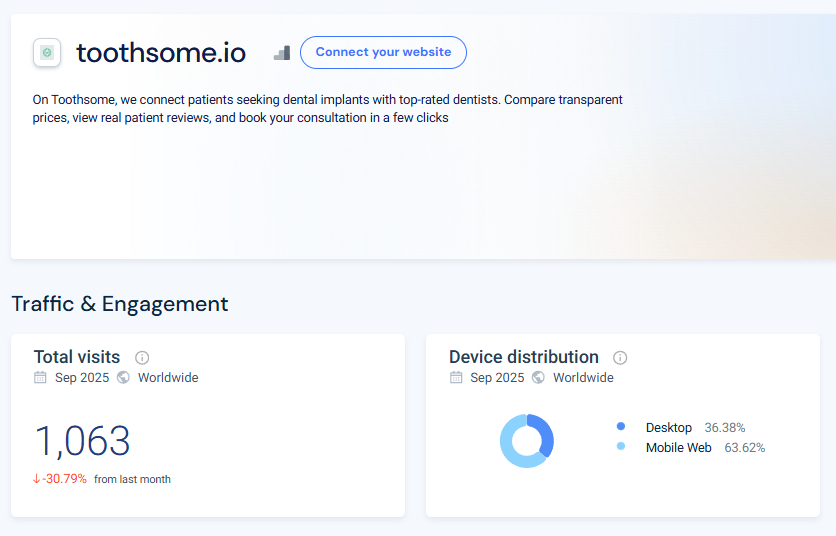
Task: Click Worldwide label in Device distribution card
Action: 583,378
